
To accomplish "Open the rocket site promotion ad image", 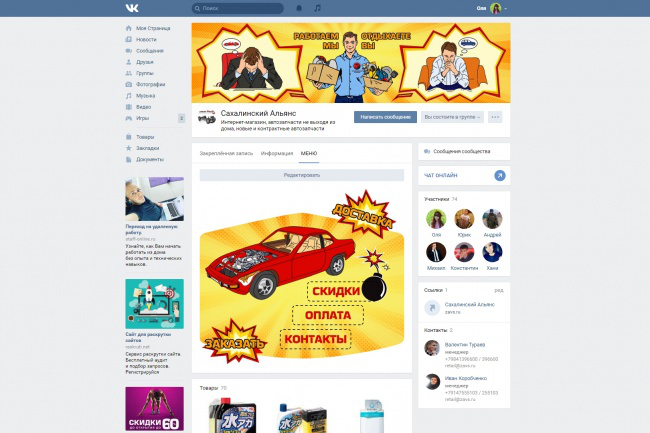I will (x=155, y=304).
